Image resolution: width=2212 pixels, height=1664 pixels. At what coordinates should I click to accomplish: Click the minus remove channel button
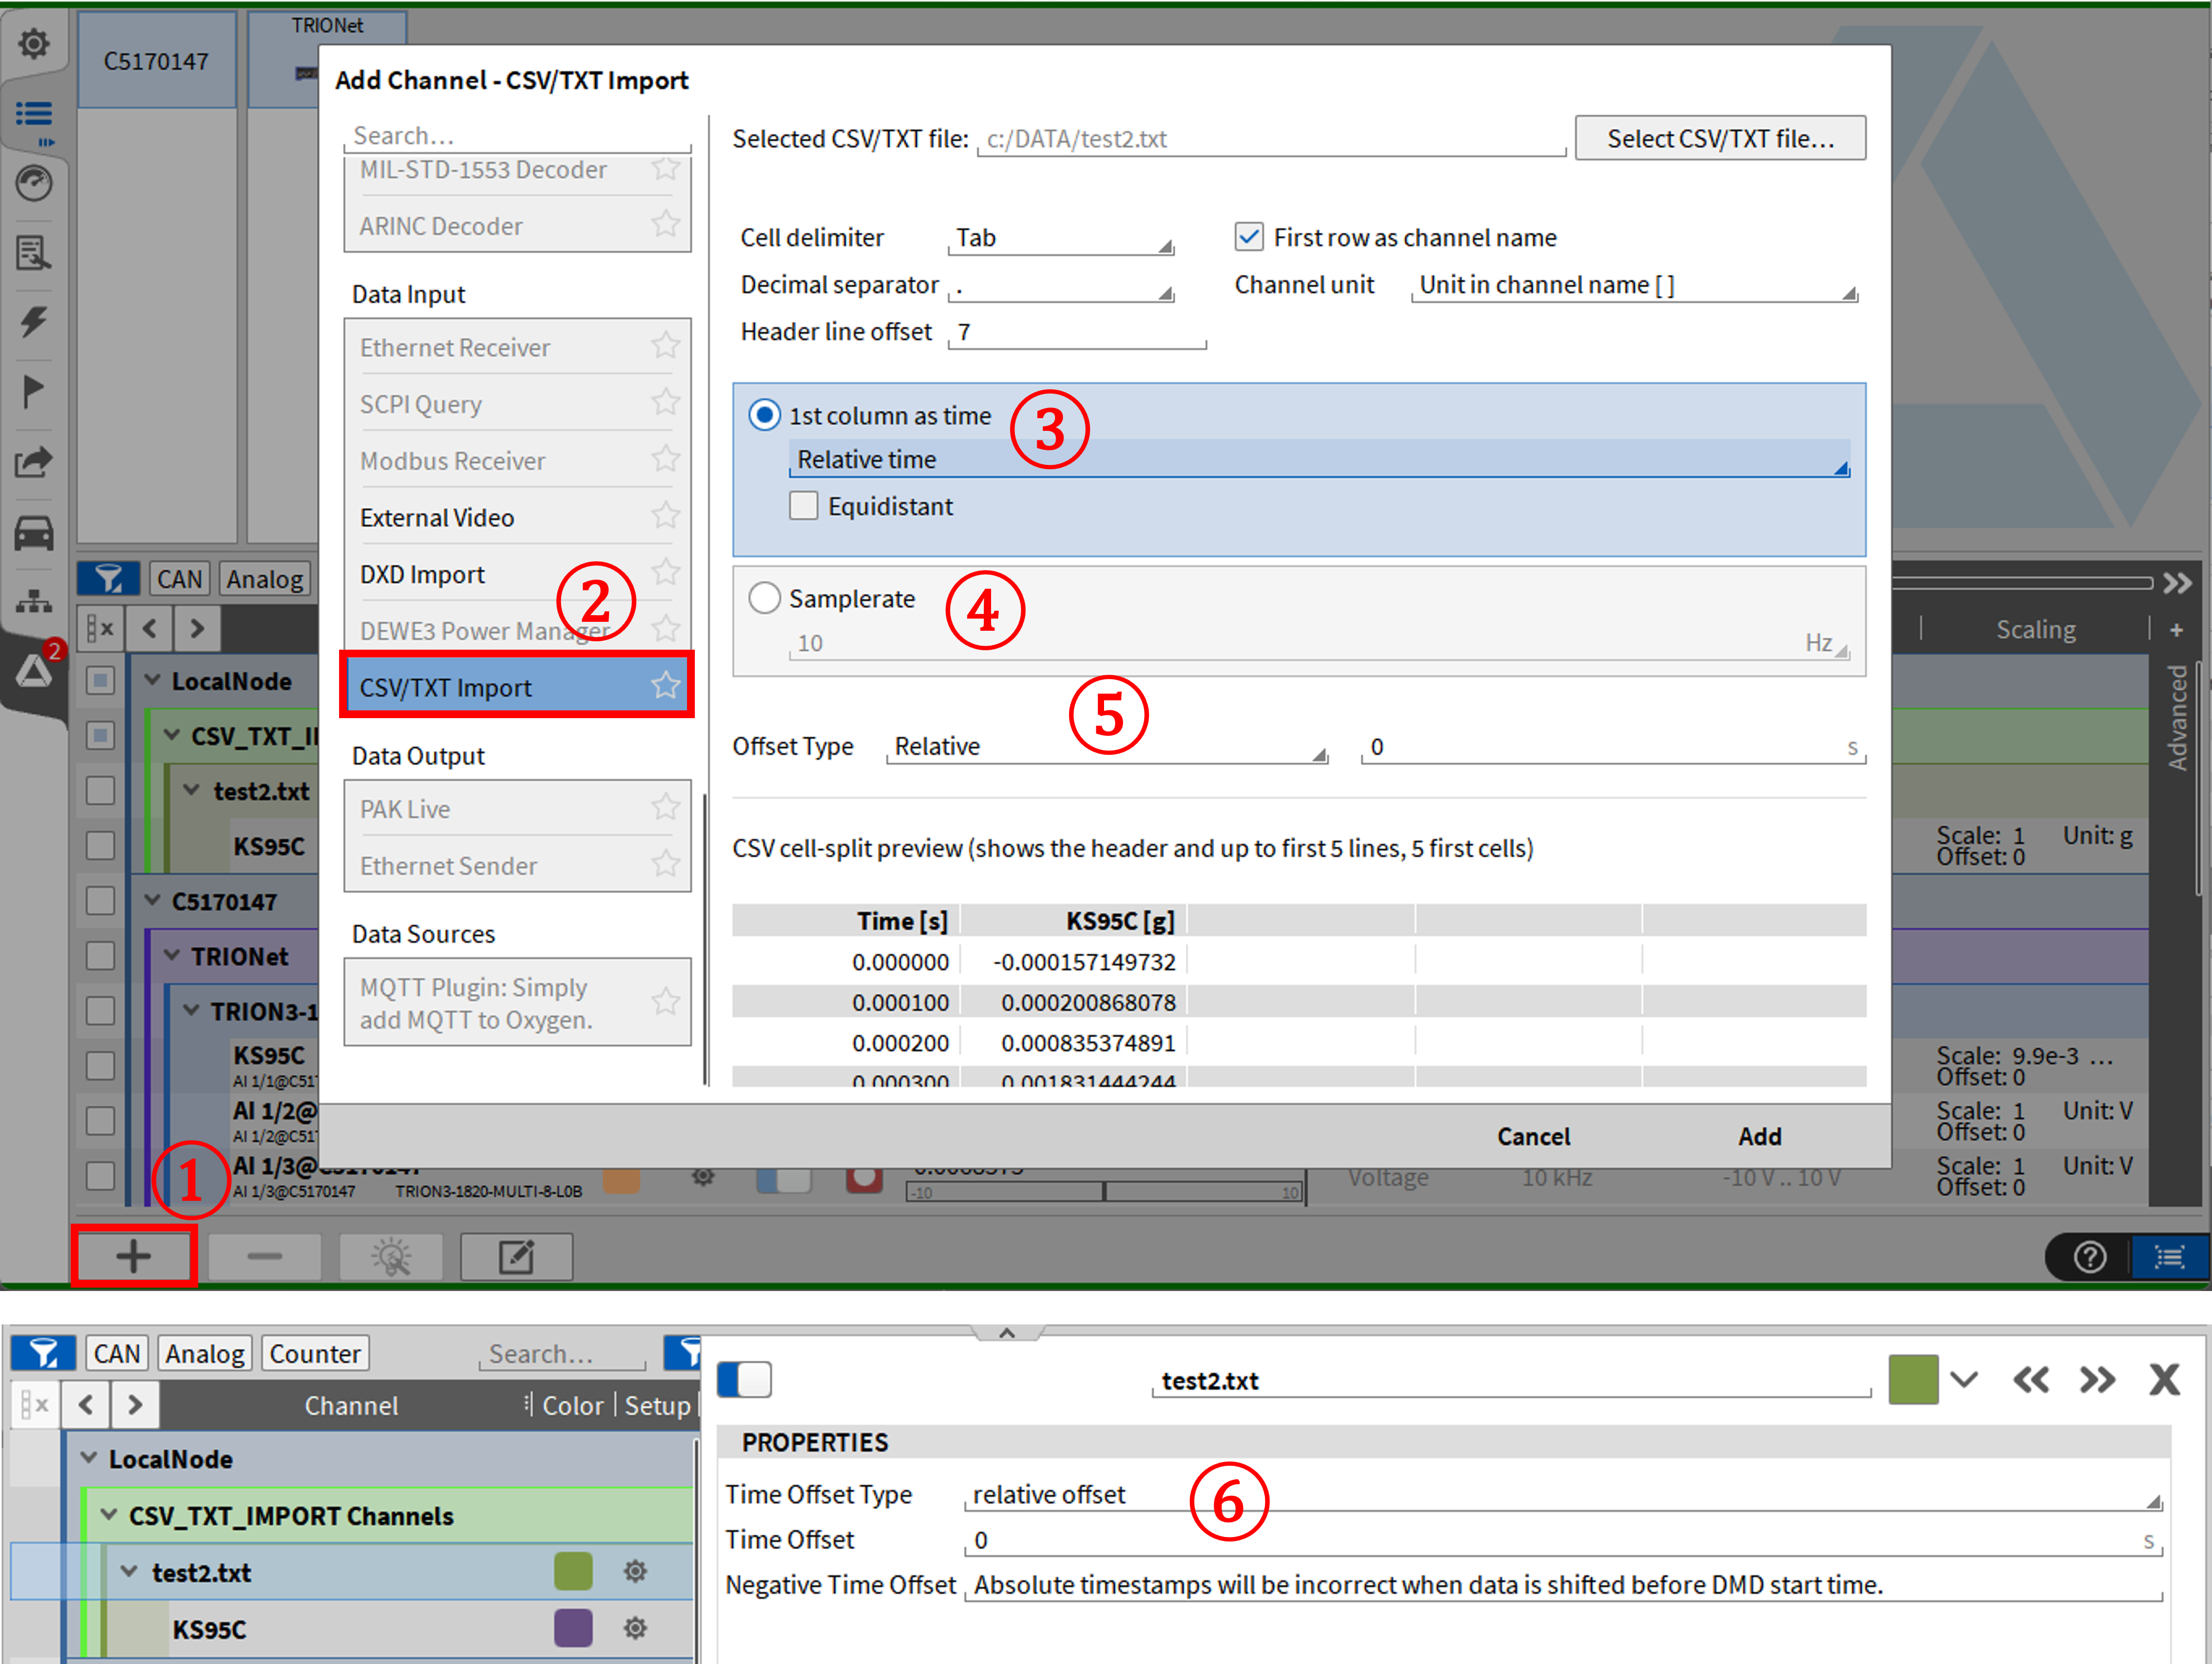click(264, 1256)
